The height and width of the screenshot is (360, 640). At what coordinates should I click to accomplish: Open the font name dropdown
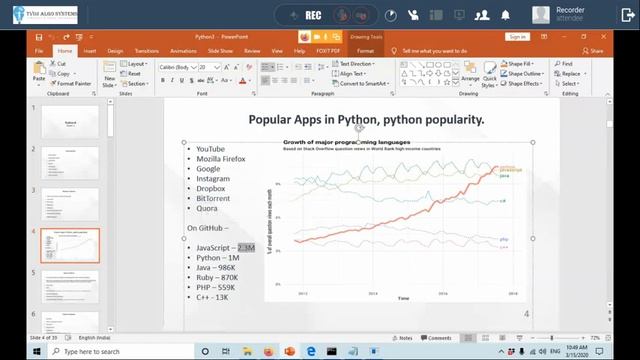pos(194,67)
